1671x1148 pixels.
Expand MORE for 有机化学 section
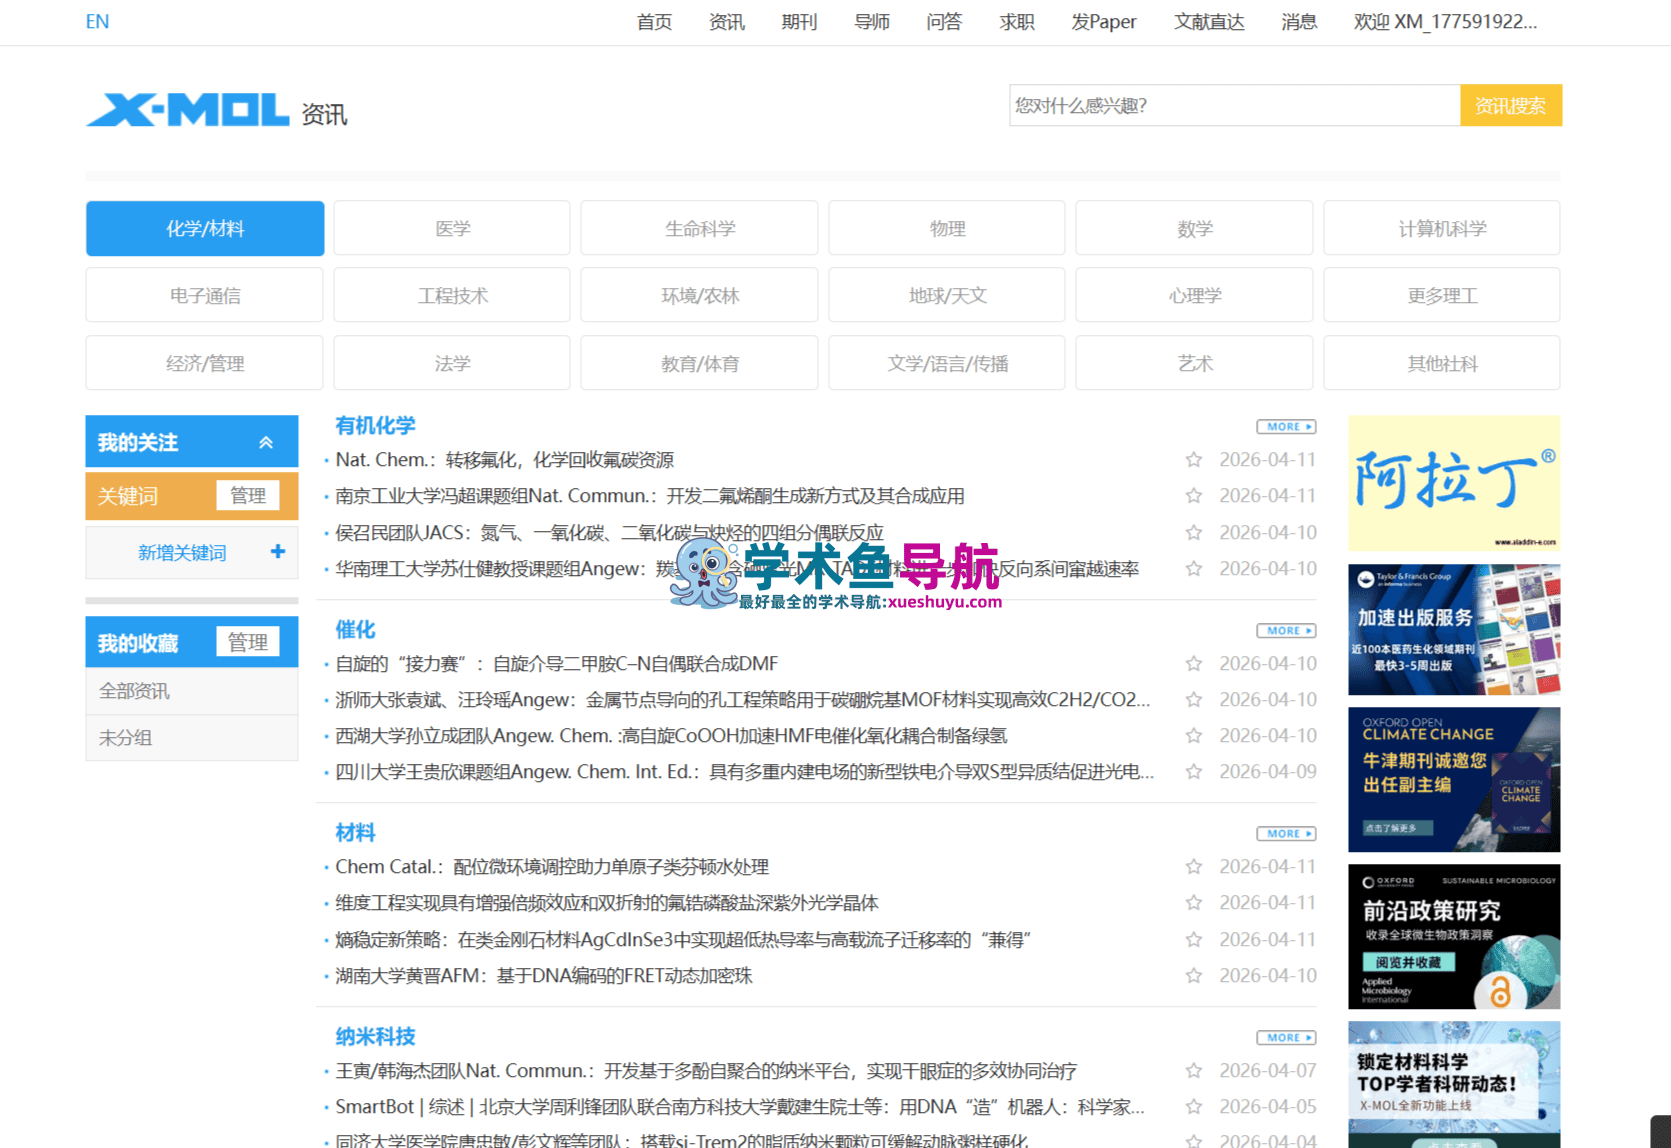pos(1286,427)
